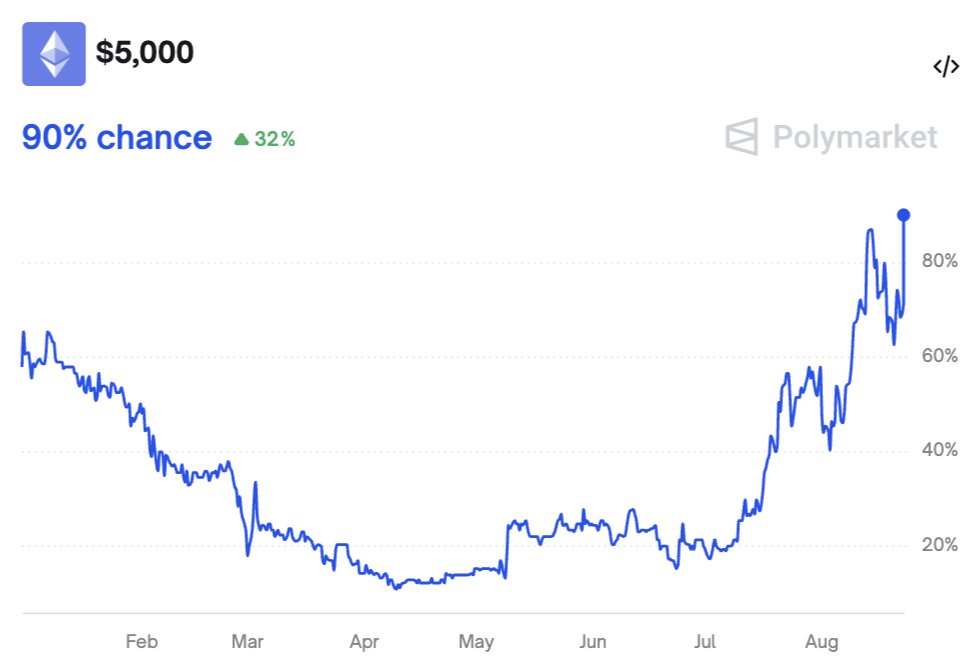Open the $5,000 market title

coord(144,52)
